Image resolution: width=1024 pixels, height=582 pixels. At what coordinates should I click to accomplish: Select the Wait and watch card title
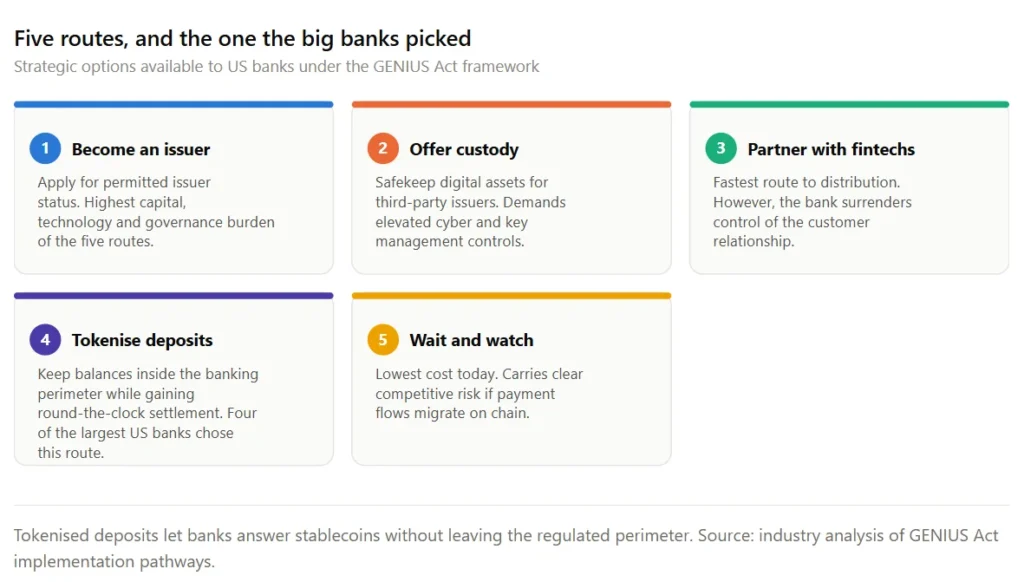pos(472,340)
